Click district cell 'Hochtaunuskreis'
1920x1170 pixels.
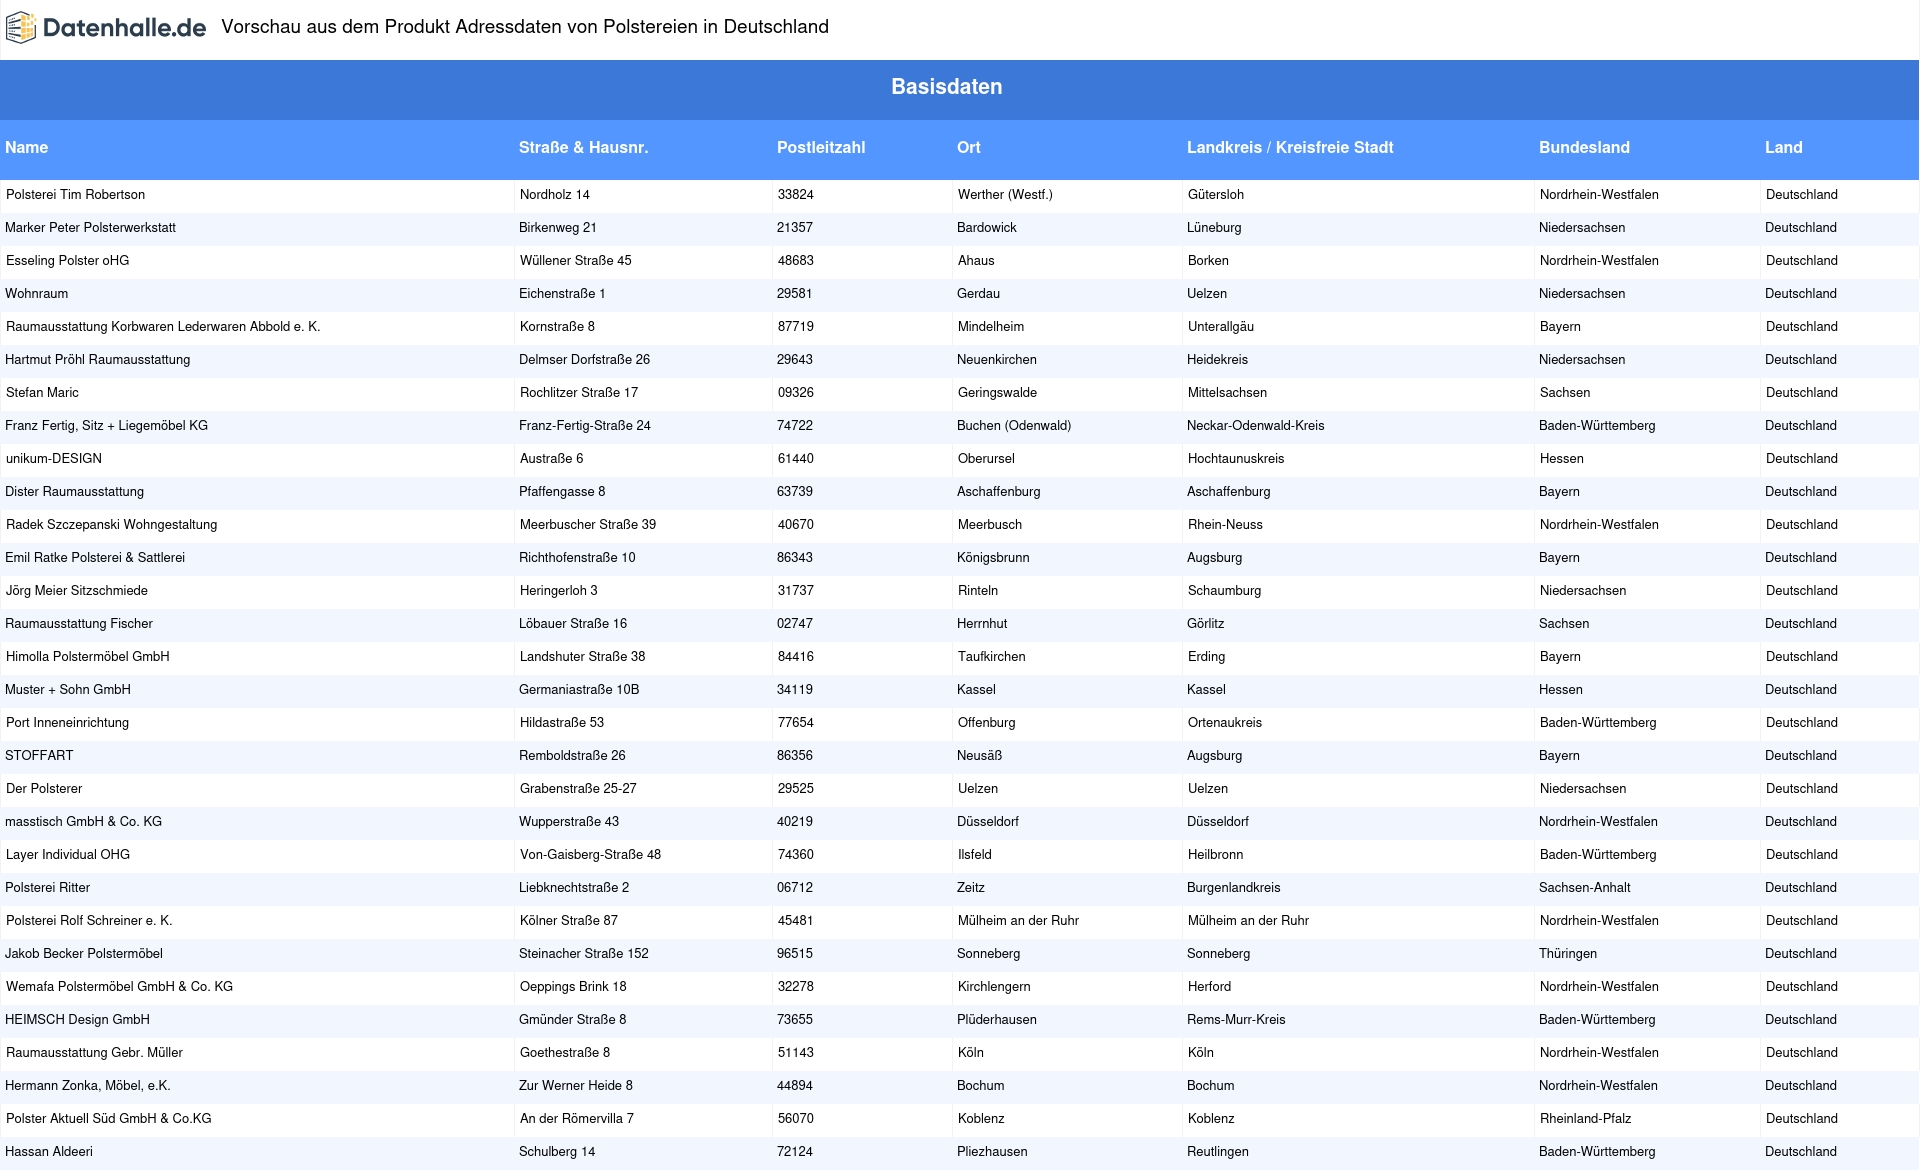tap(1236, 459)
